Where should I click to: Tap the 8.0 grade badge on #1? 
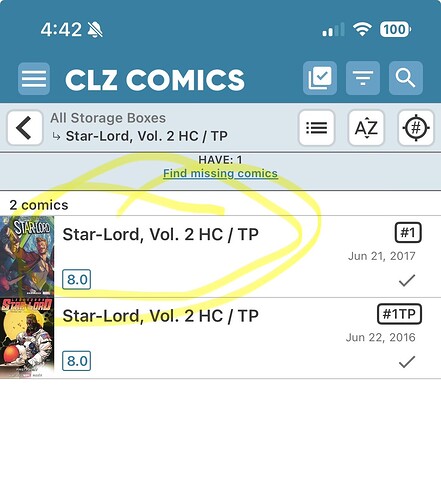[77, 279]
